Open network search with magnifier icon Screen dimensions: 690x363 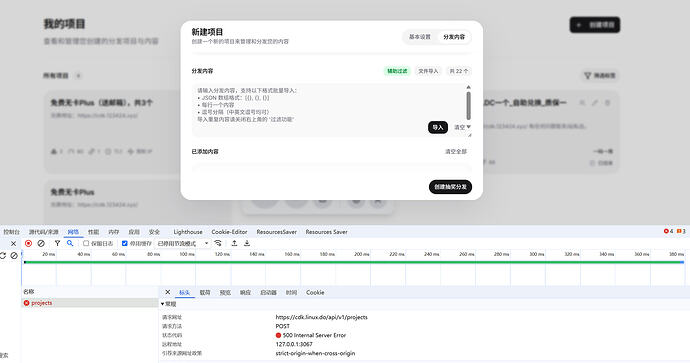click(70, 243)
